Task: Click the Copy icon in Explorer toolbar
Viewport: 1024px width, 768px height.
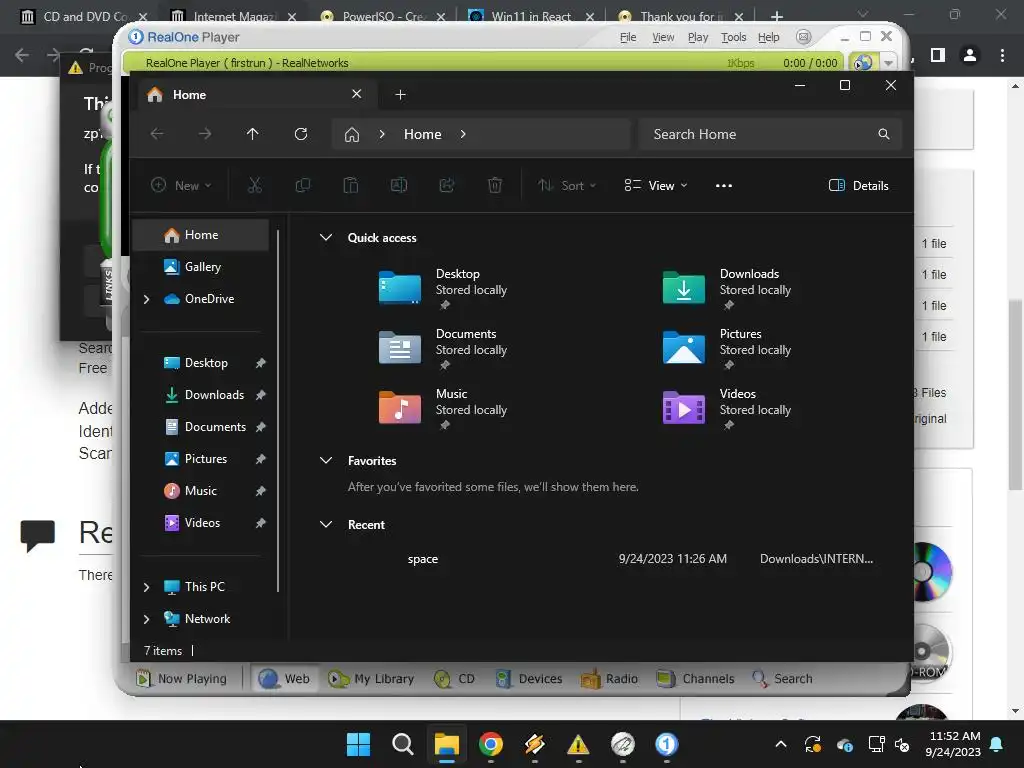Action: click(x=302, y=185)
